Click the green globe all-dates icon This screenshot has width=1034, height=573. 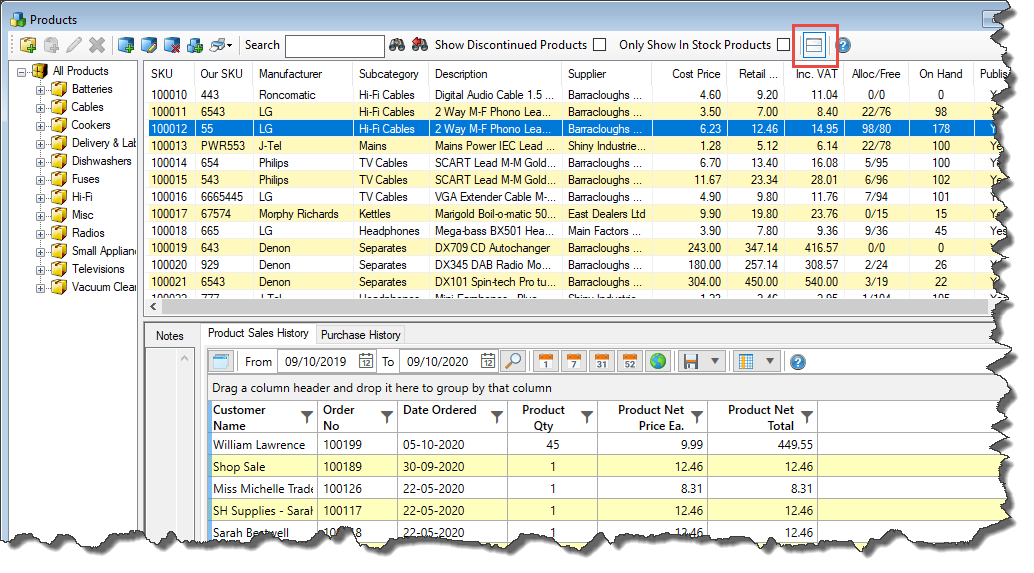pos(657,361)
